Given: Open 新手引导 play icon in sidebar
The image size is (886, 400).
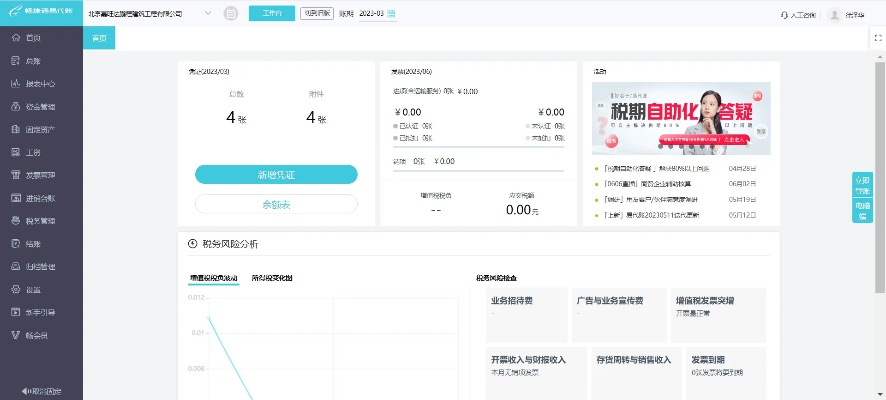Looking at the screenshot, I should coord(16,312).
